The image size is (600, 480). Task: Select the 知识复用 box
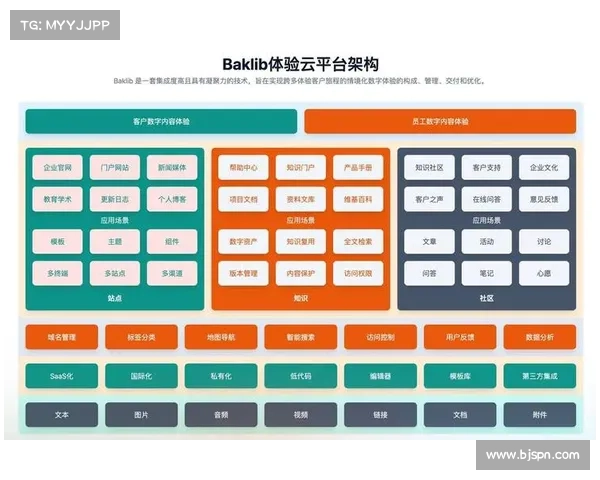(301, 242)
